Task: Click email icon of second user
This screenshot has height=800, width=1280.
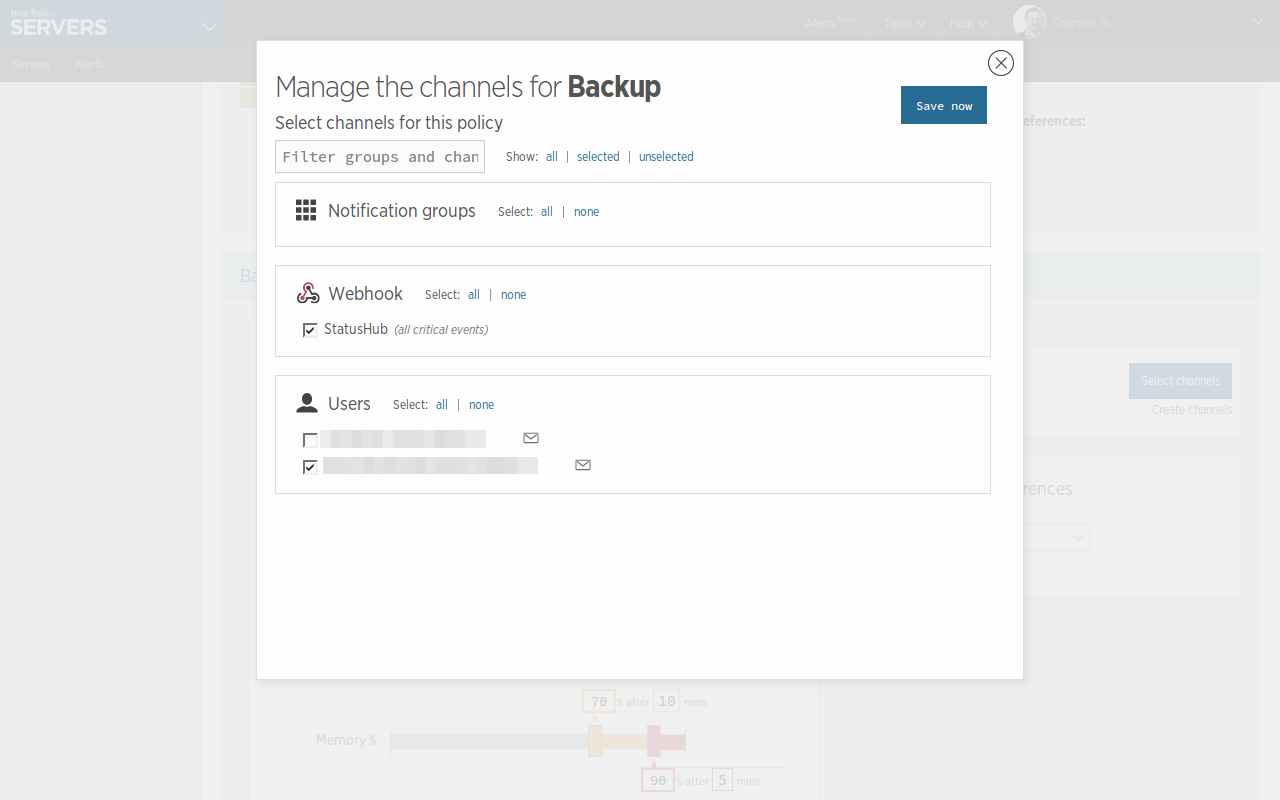Action: (x=583, y=465)
